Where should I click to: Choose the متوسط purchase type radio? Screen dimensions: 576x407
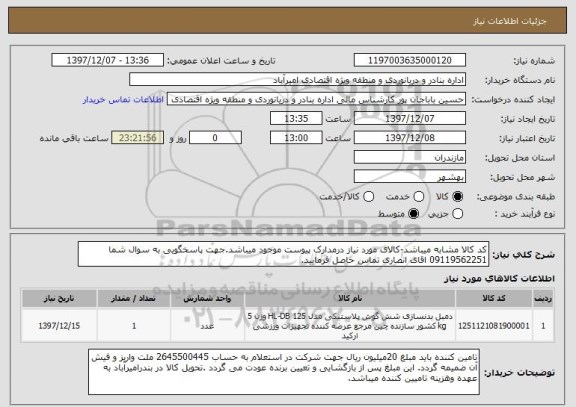414,213
